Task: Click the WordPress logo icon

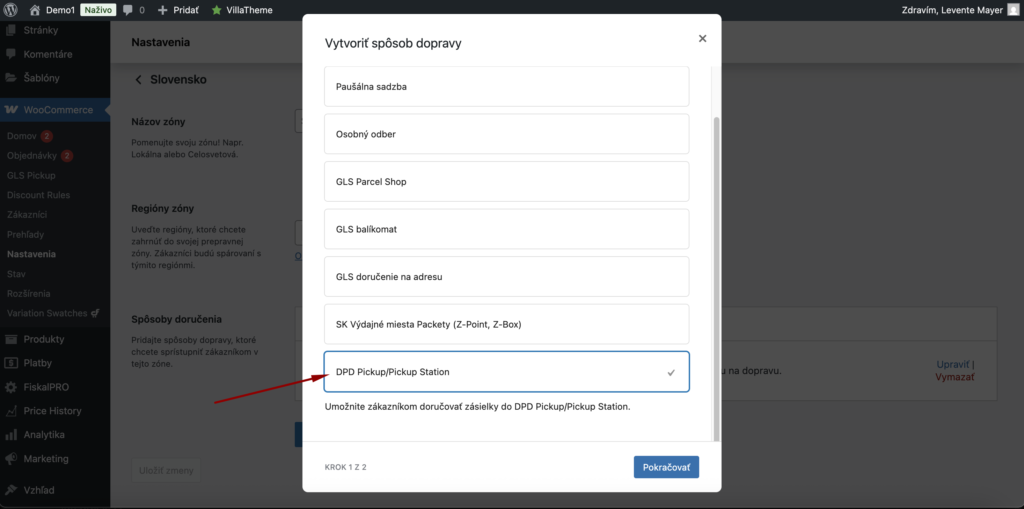Action: [11, 9]
